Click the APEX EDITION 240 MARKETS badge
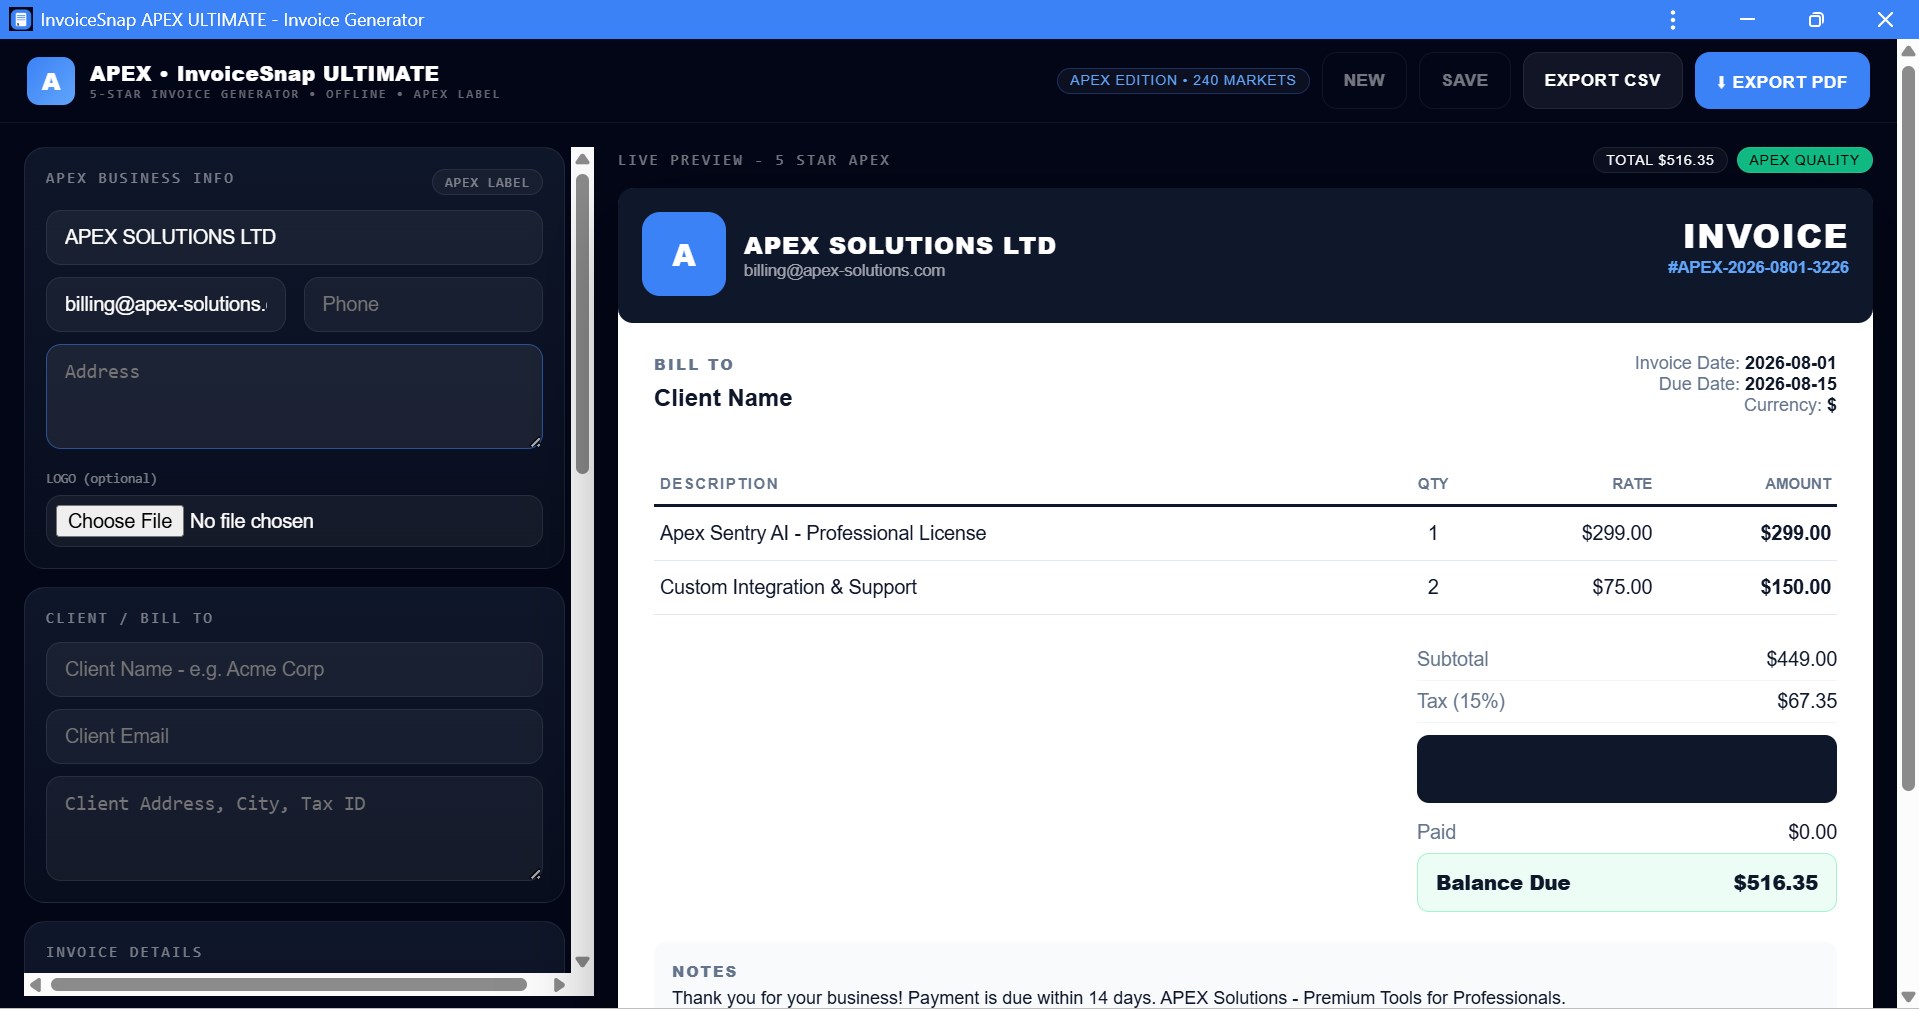This screenshot has height=1009, width=1919. pyautogui.click(x=1183, y=80)
